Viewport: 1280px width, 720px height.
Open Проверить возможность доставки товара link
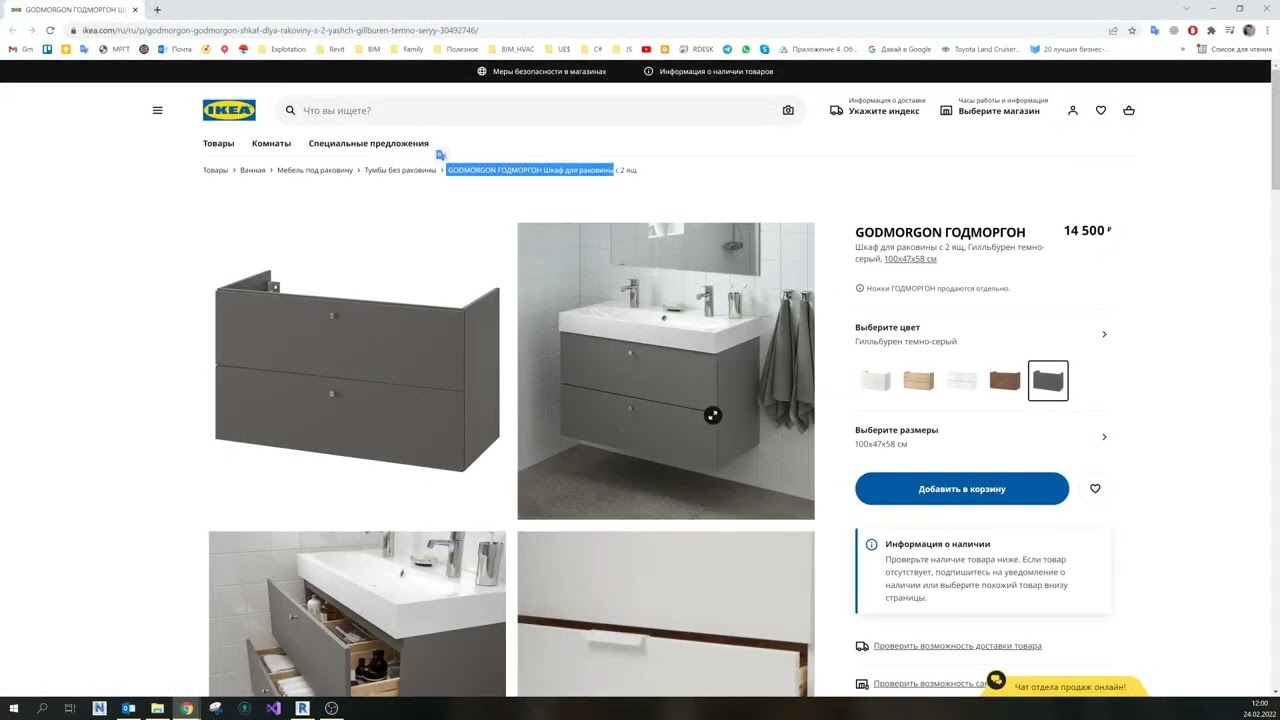pyautogui.click(x=957, y=646)
